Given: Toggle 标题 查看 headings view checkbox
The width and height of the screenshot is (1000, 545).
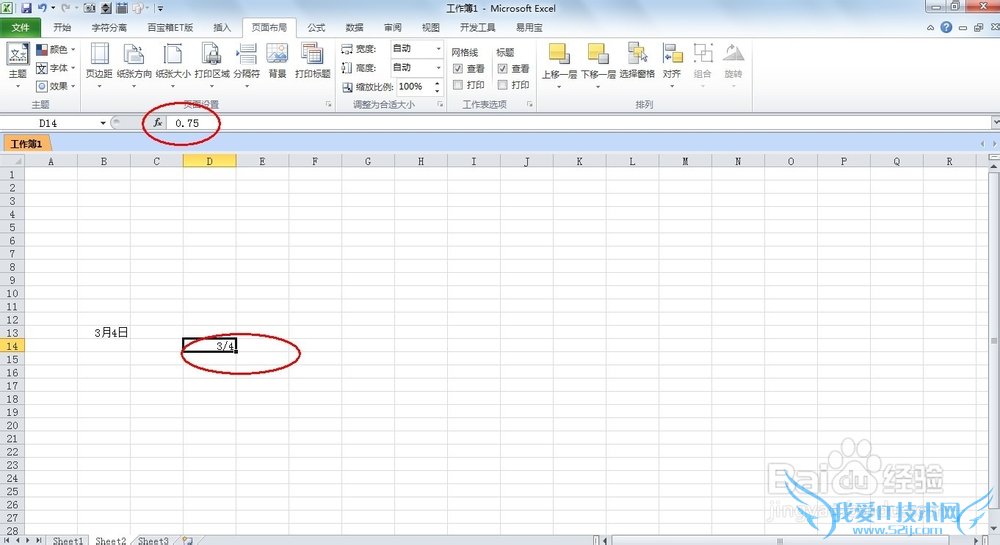Looking at the screenshot, I should [x=503, y=69].
